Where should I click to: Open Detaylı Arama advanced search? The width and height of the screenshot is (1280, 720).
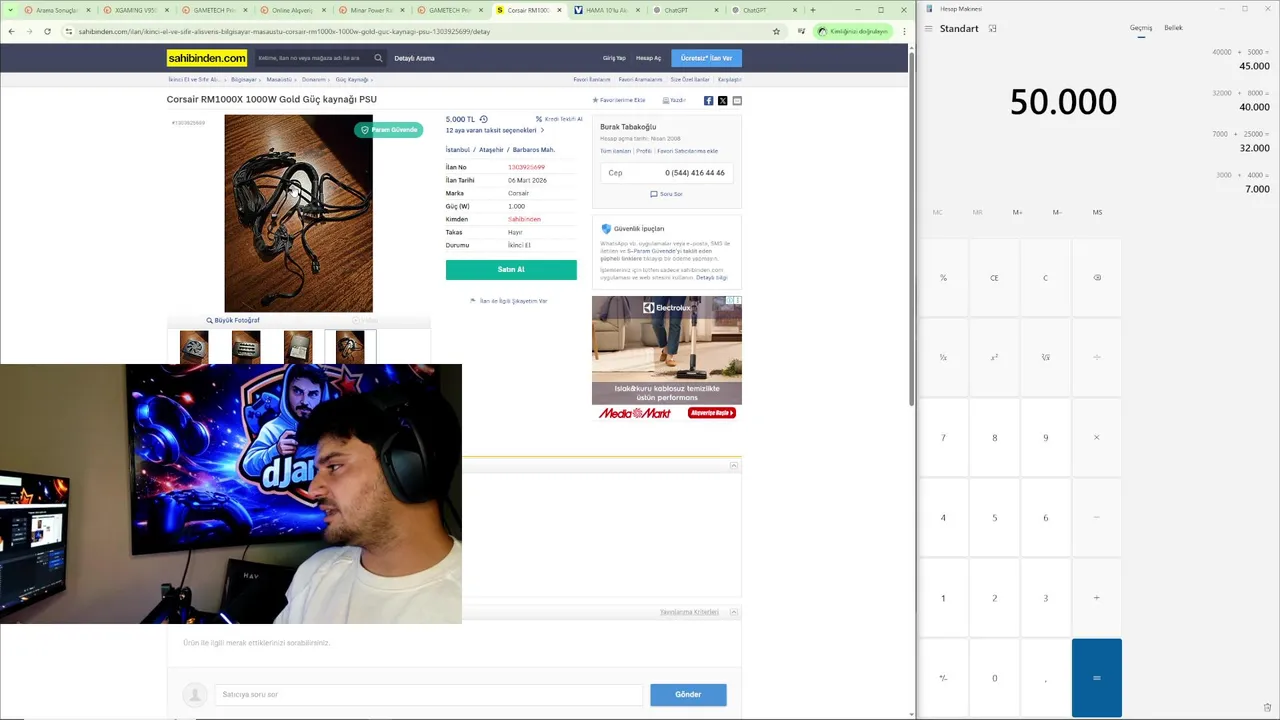point(414,58)
